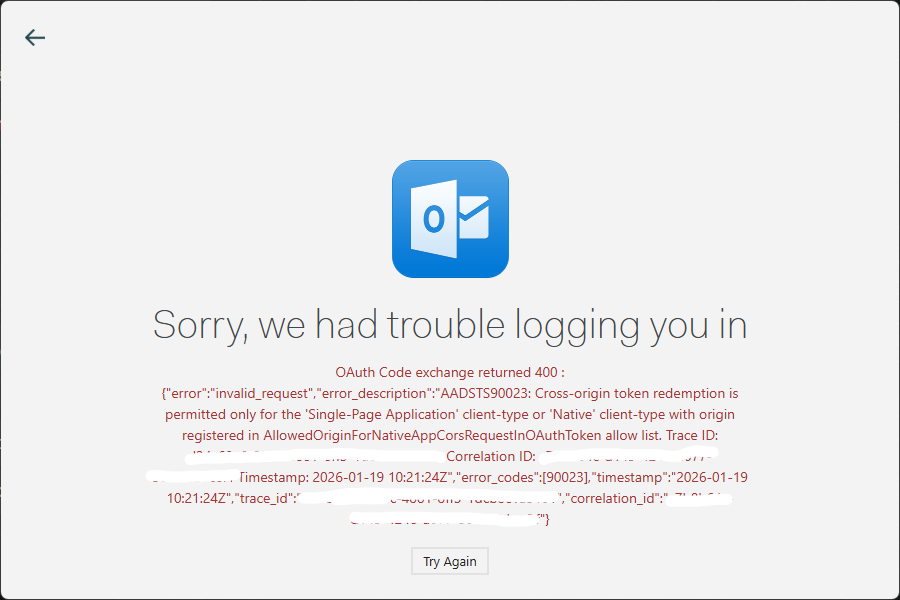The height and width of the screenshot is (600, 900).
Task: Click the AllowedOriginForNativeAppCorsRequestInOAuthToken text
Action: click(x=432, y=436)
